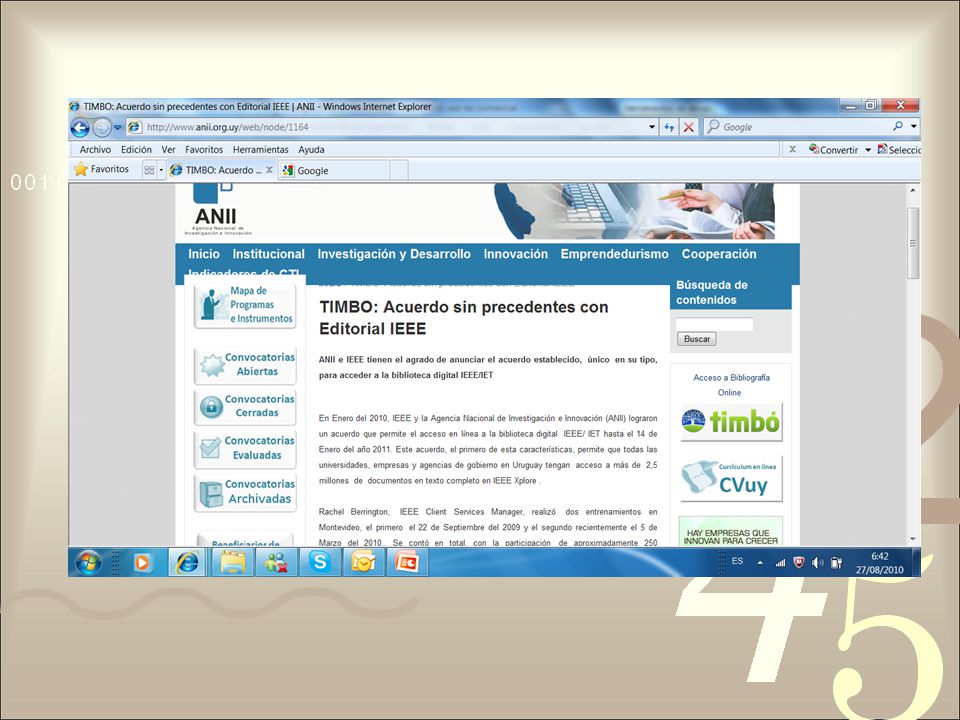Viewport: 960px width, 720px height.
Task: Open the Edición menu
Action: pyautogui.click(x=136, y=149)
